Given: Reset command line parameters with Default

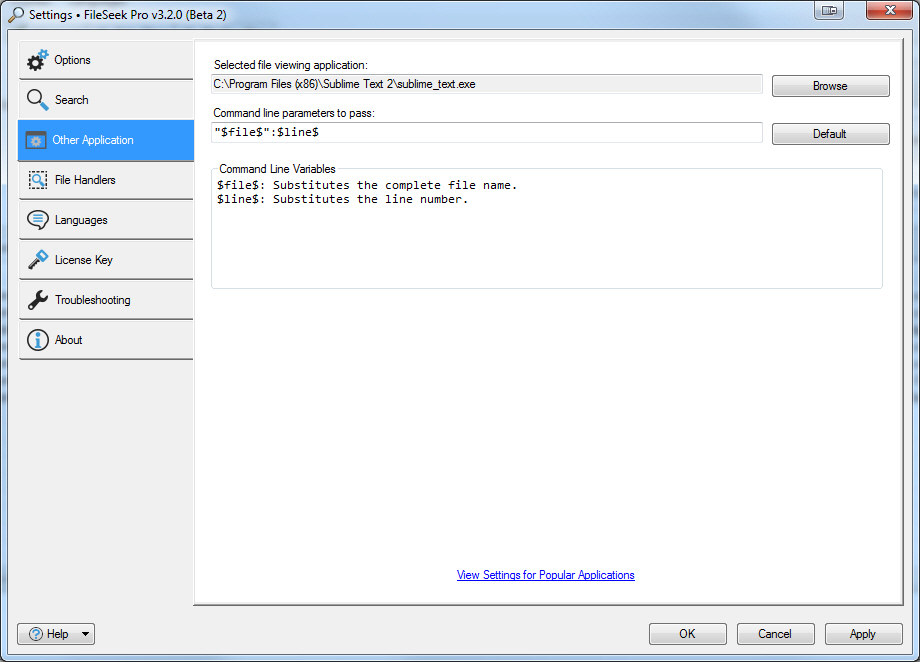Looking at the screenshot, I should click(x=830, y=134).
